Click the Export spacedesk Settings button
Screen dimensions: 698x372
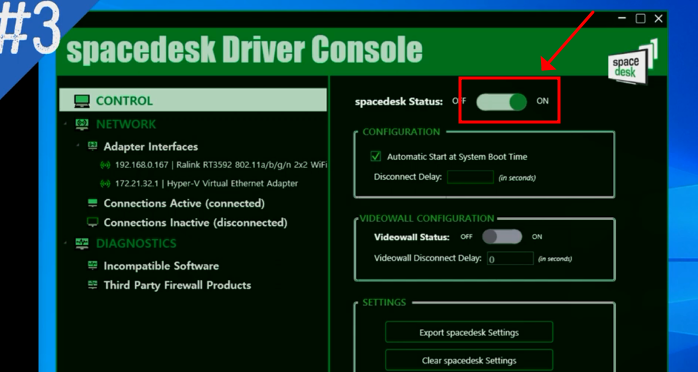(469, 332)
